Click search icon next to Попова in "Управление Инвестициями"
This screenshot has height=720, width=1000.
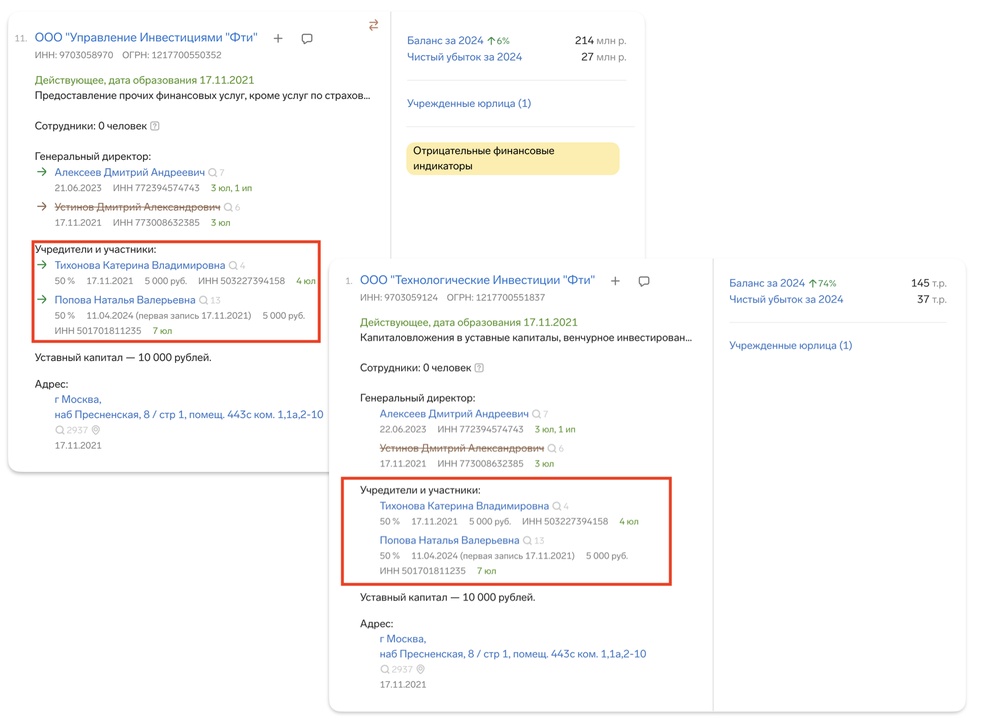tap(204, 300)
